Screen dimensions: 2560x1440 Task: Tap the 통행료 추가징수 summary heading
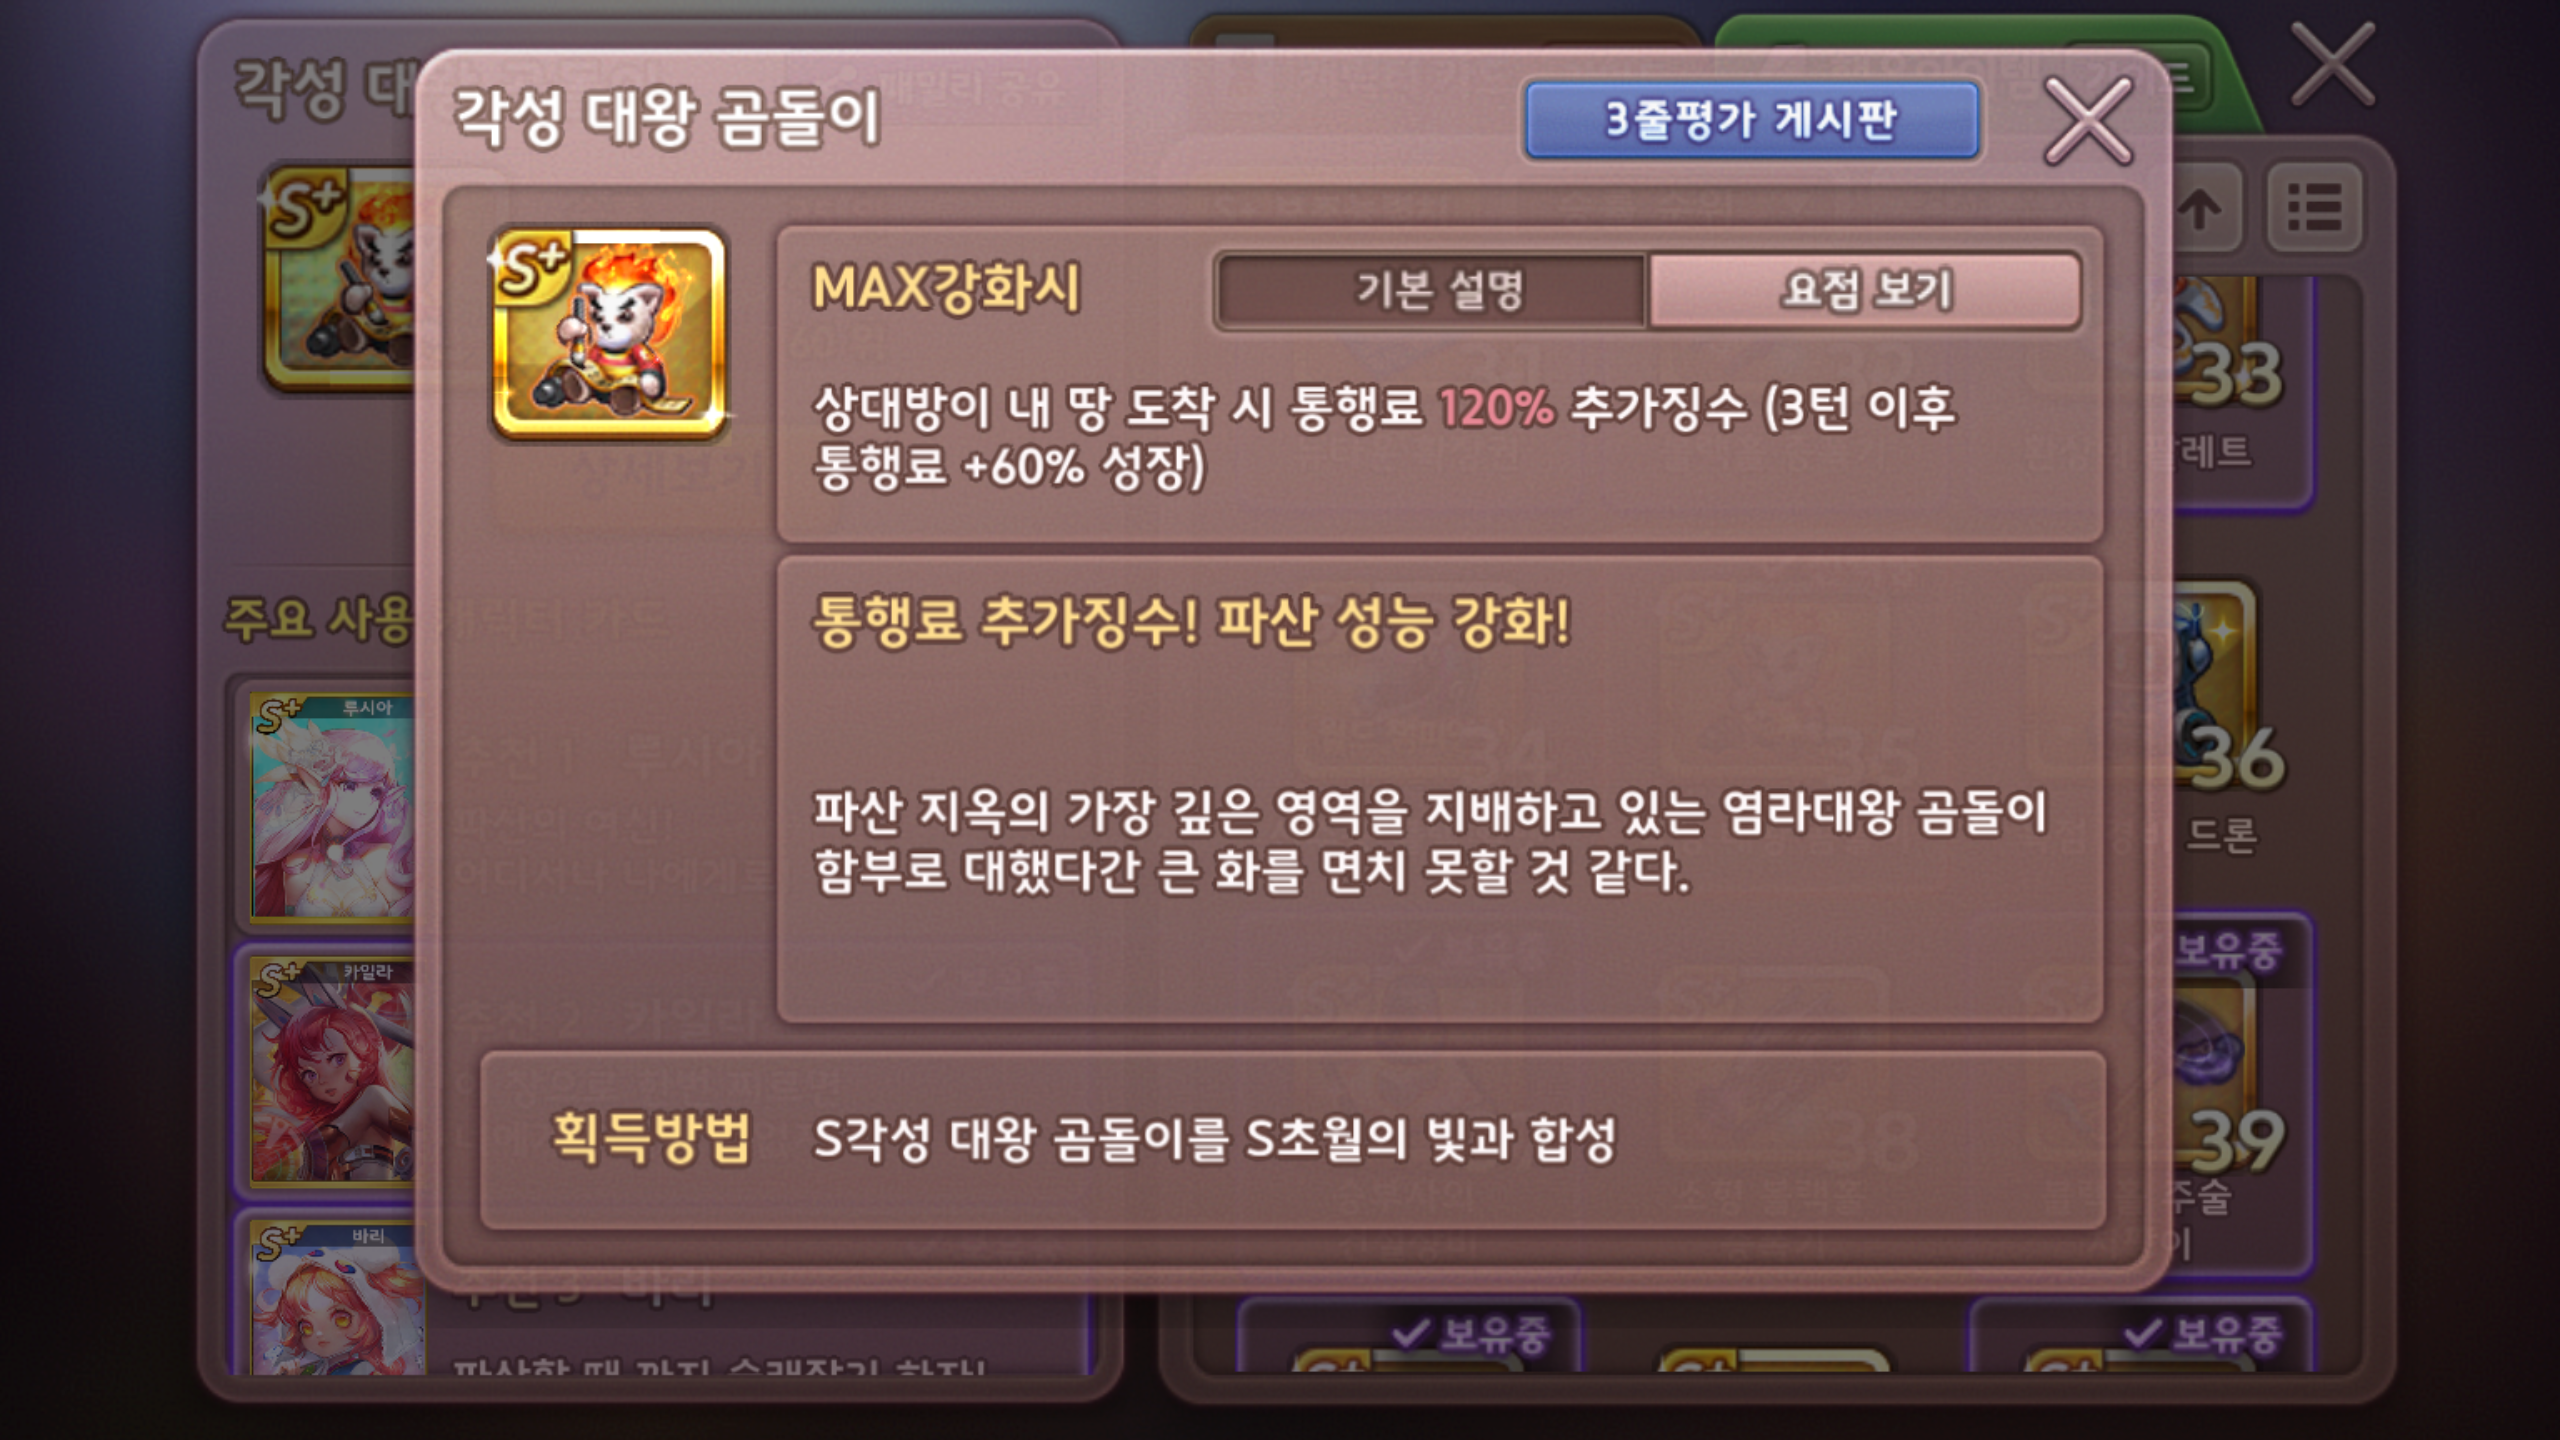click(1191, 621)
